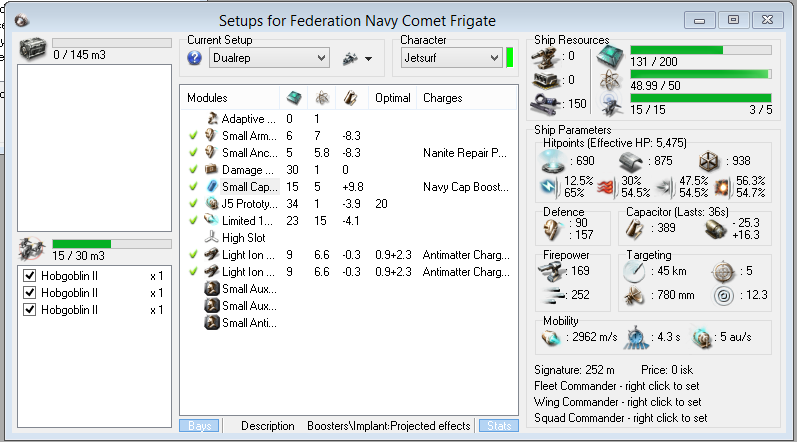
Task: Open the Jetsurf character dropdown
Action: pos(451,58)
